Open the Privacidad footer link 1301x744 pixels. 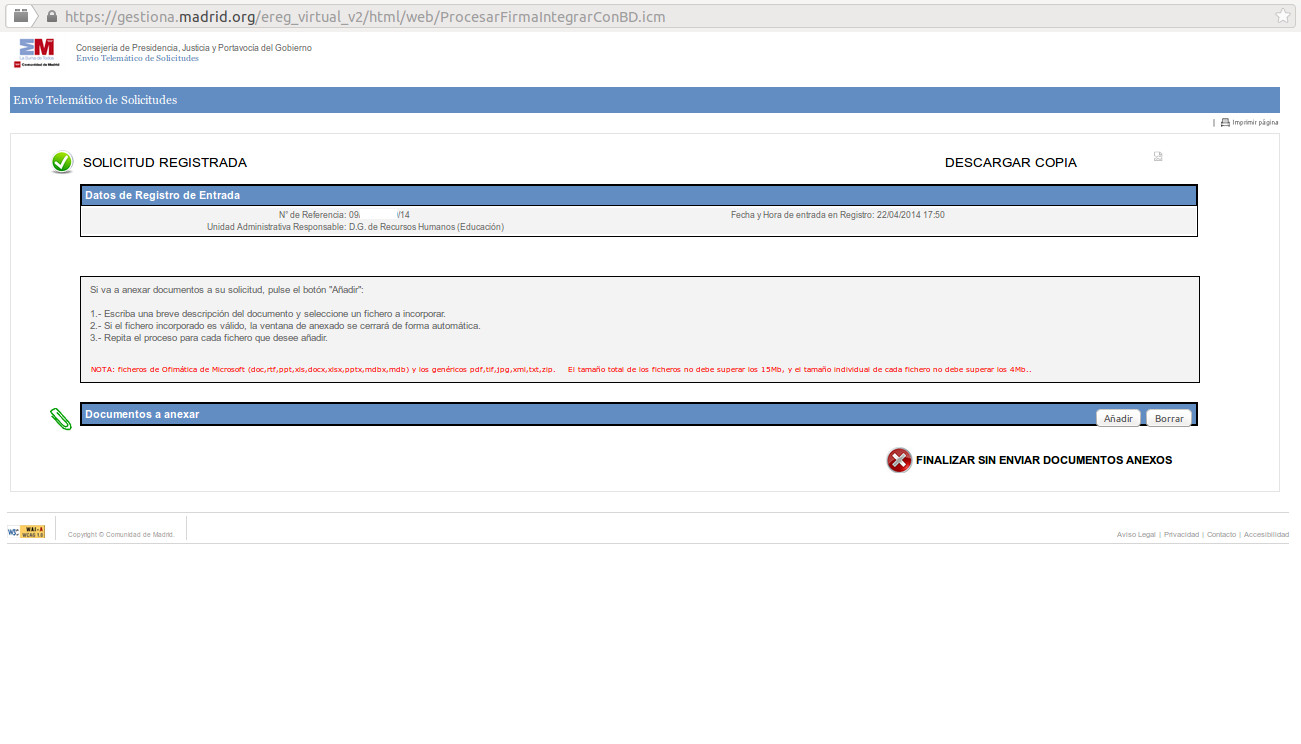click(x=1181, y=535)
